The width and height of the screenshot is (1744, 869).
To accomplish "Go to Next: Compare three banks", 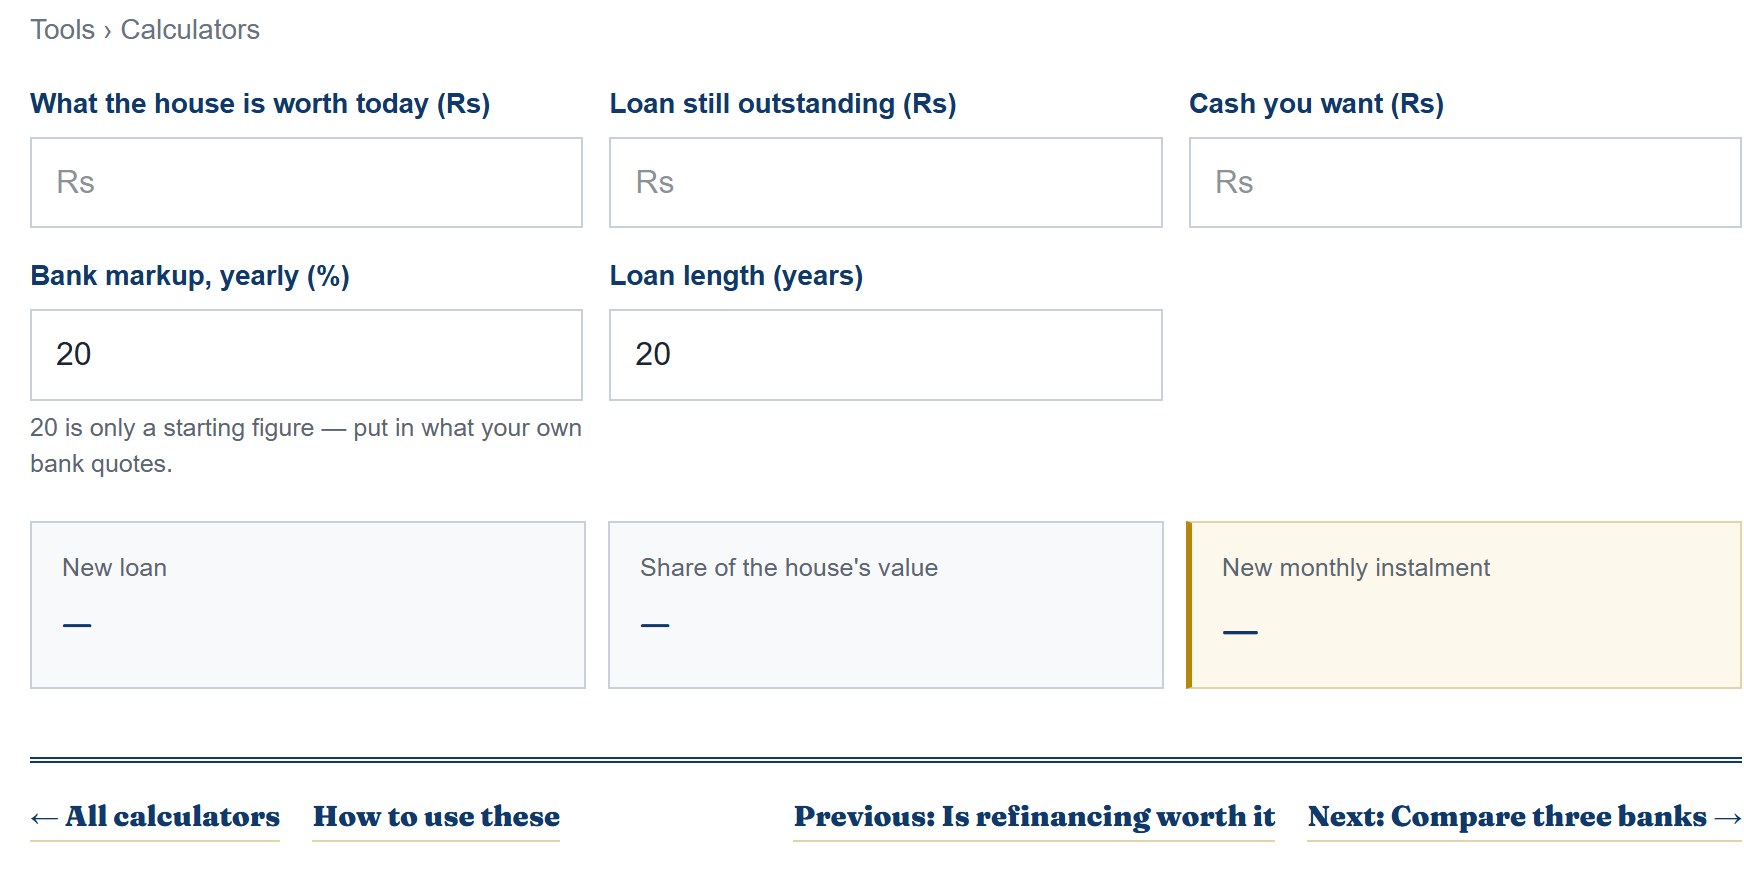I will [x=1525, y=817].
